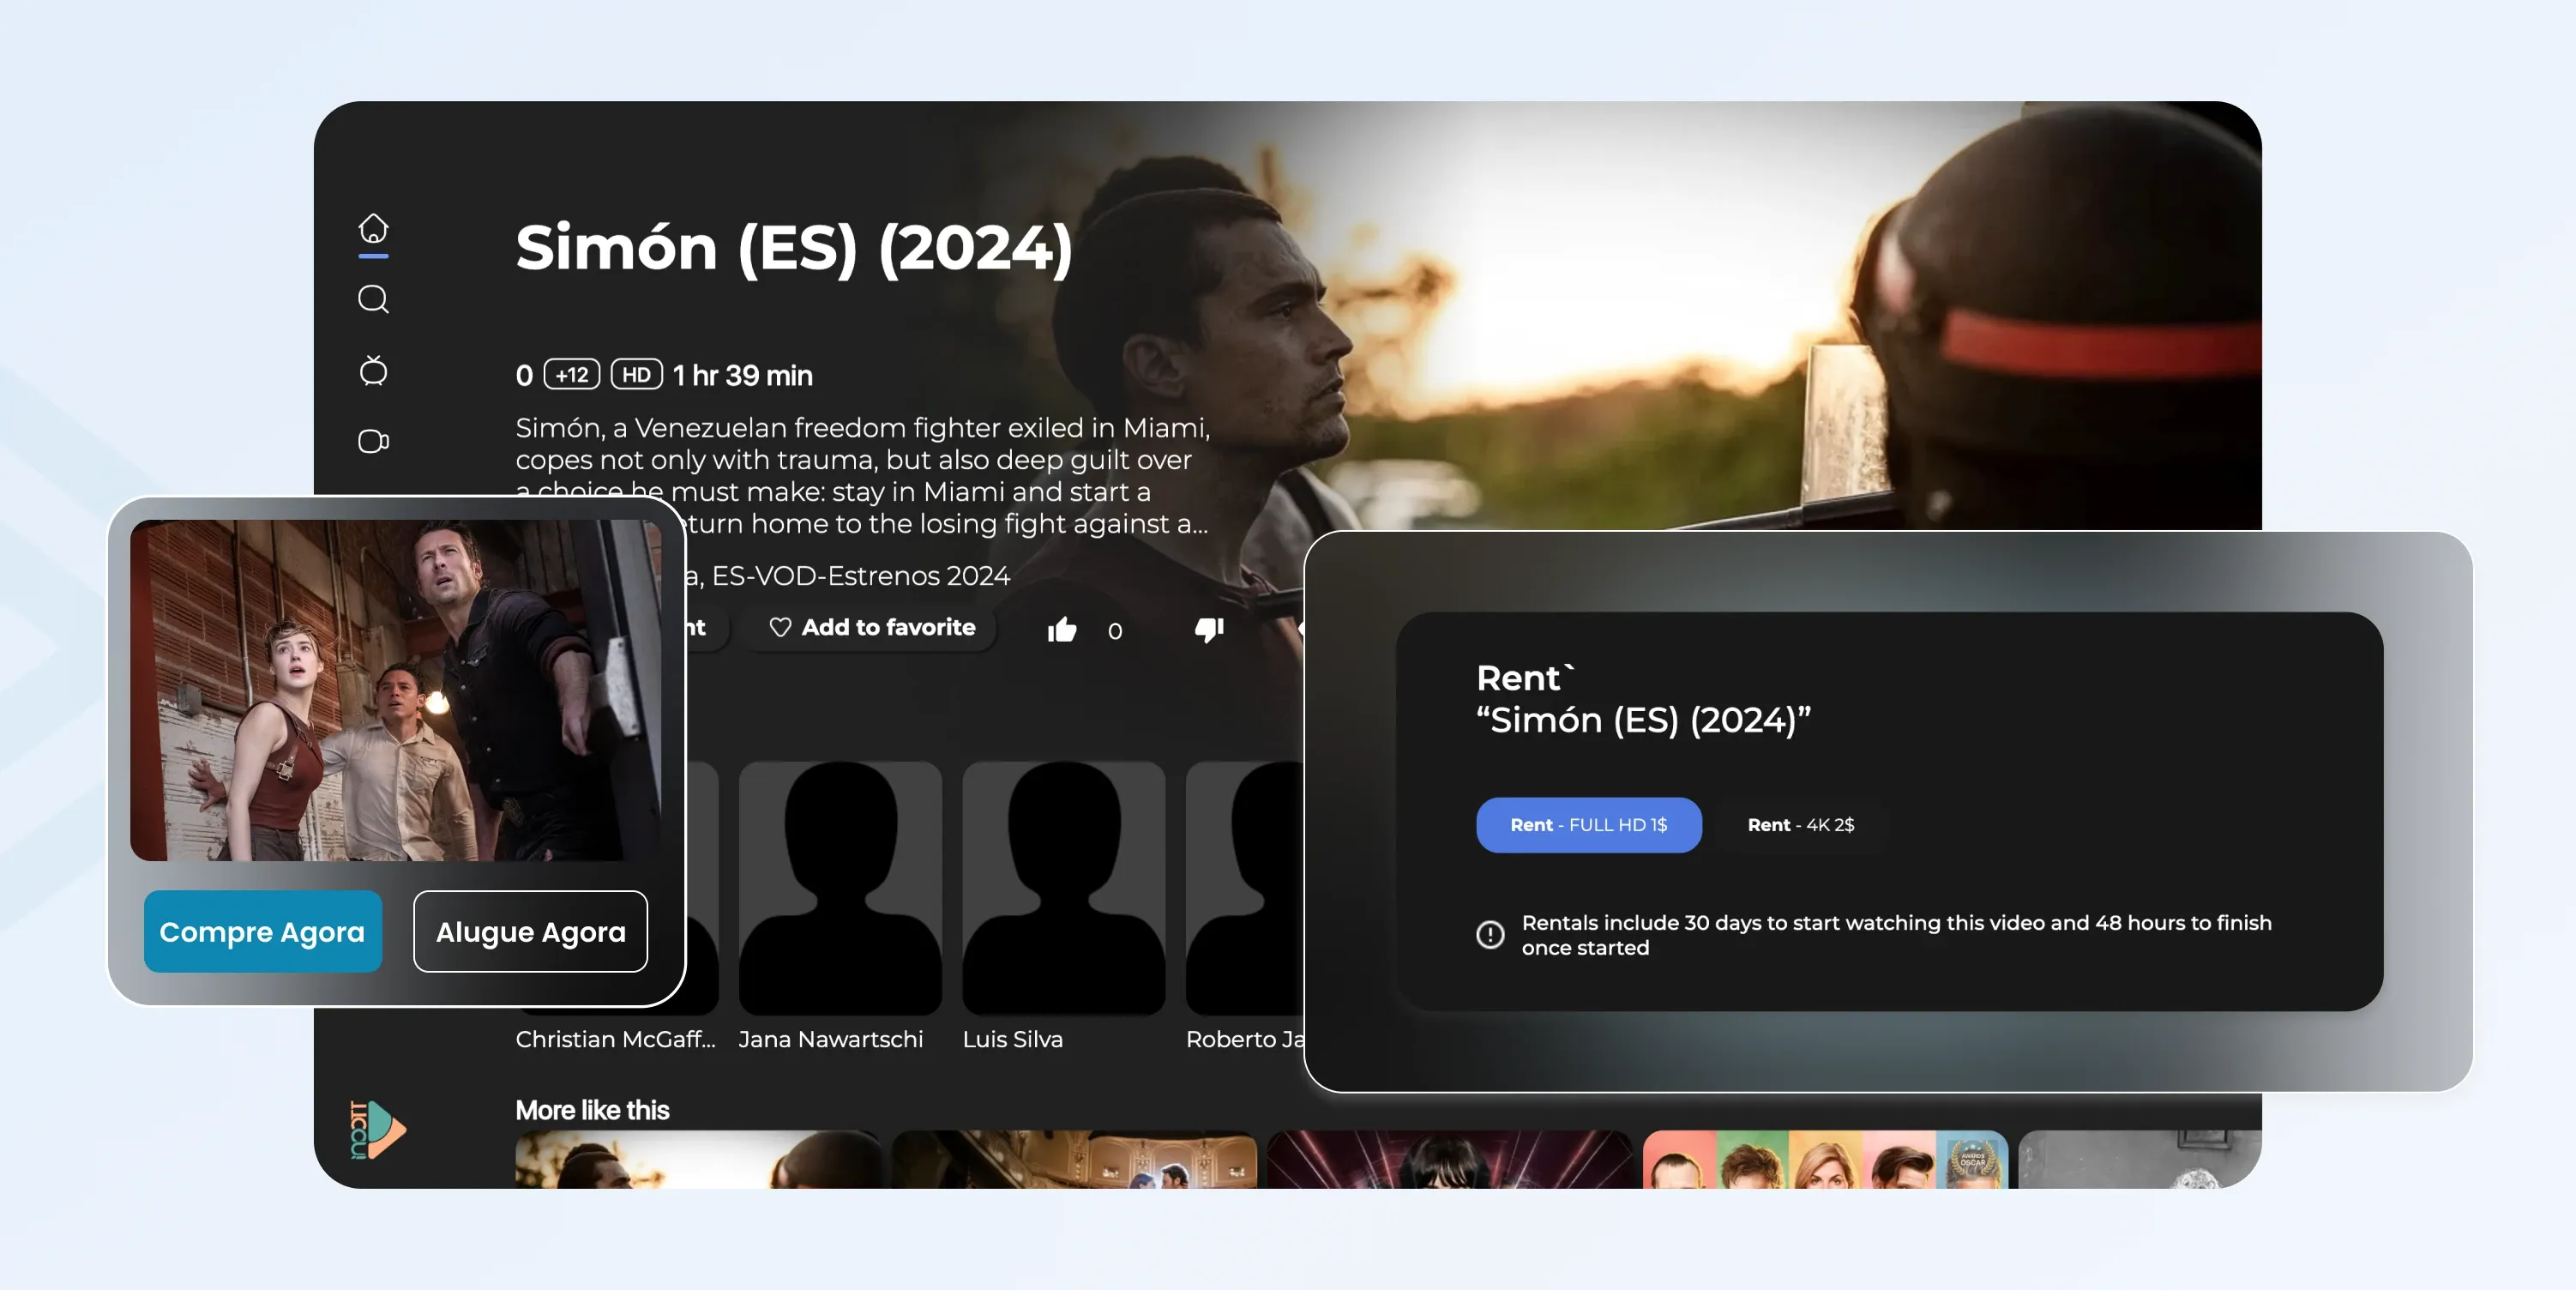Click the +12 age rating badge
The image size is (2576, 1290).
(571, 375)
